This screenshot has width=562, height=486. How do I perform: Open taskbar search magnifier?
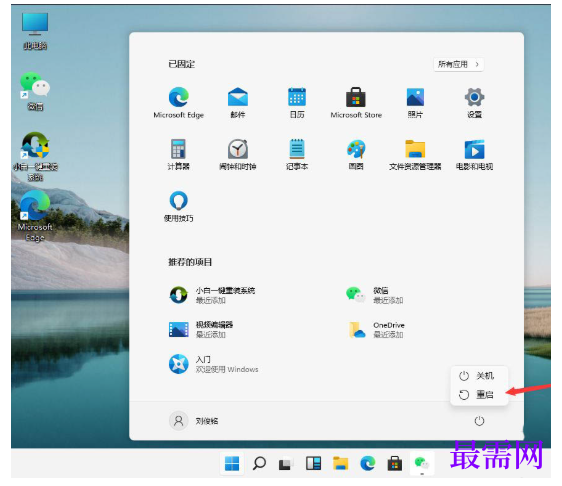(x=259, y=463)
